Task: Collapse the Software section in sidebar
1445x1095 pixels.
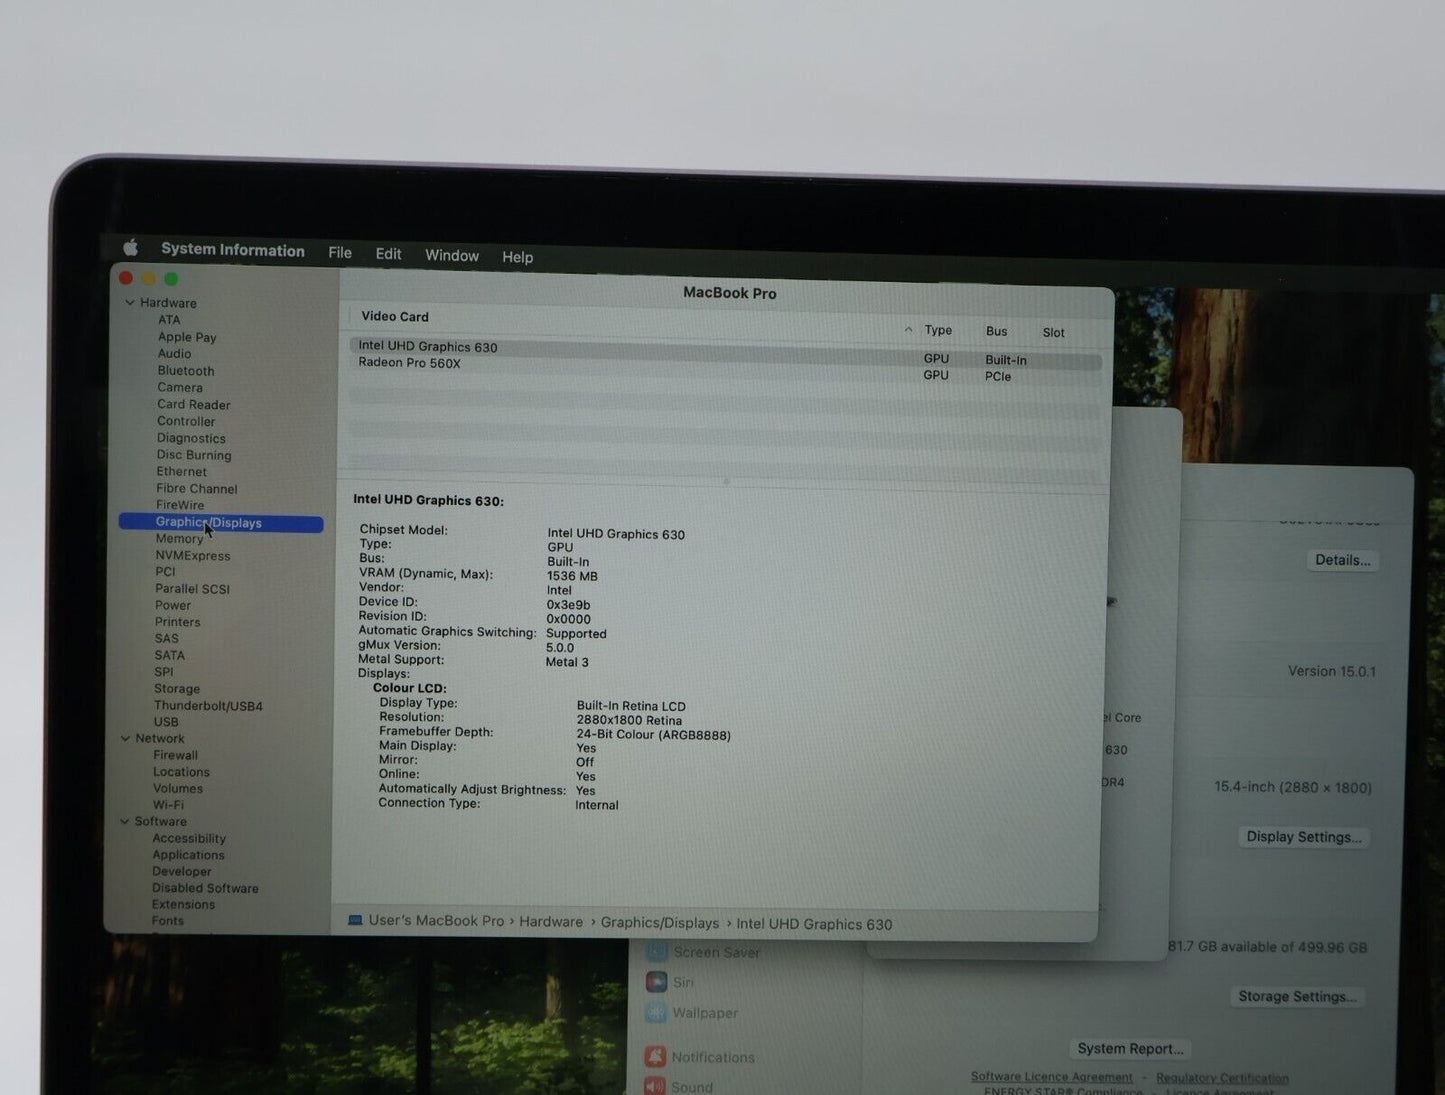Action: point(125,821)
